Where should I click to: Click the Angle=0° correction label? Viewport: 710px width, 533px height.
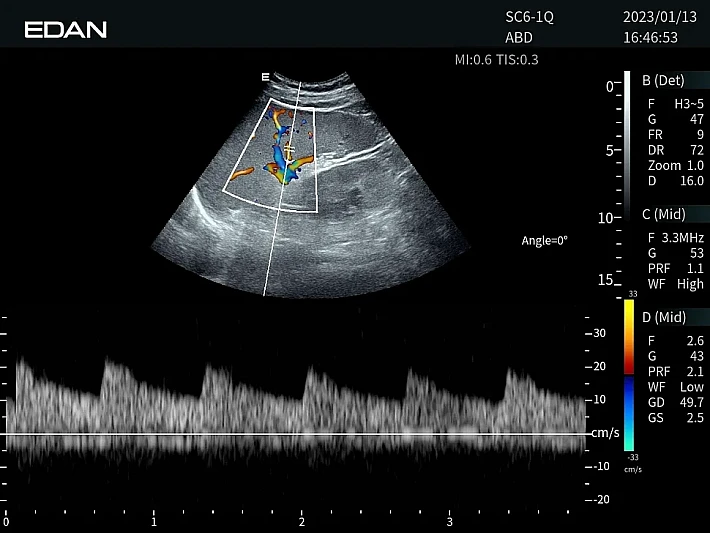coord(544,241)
